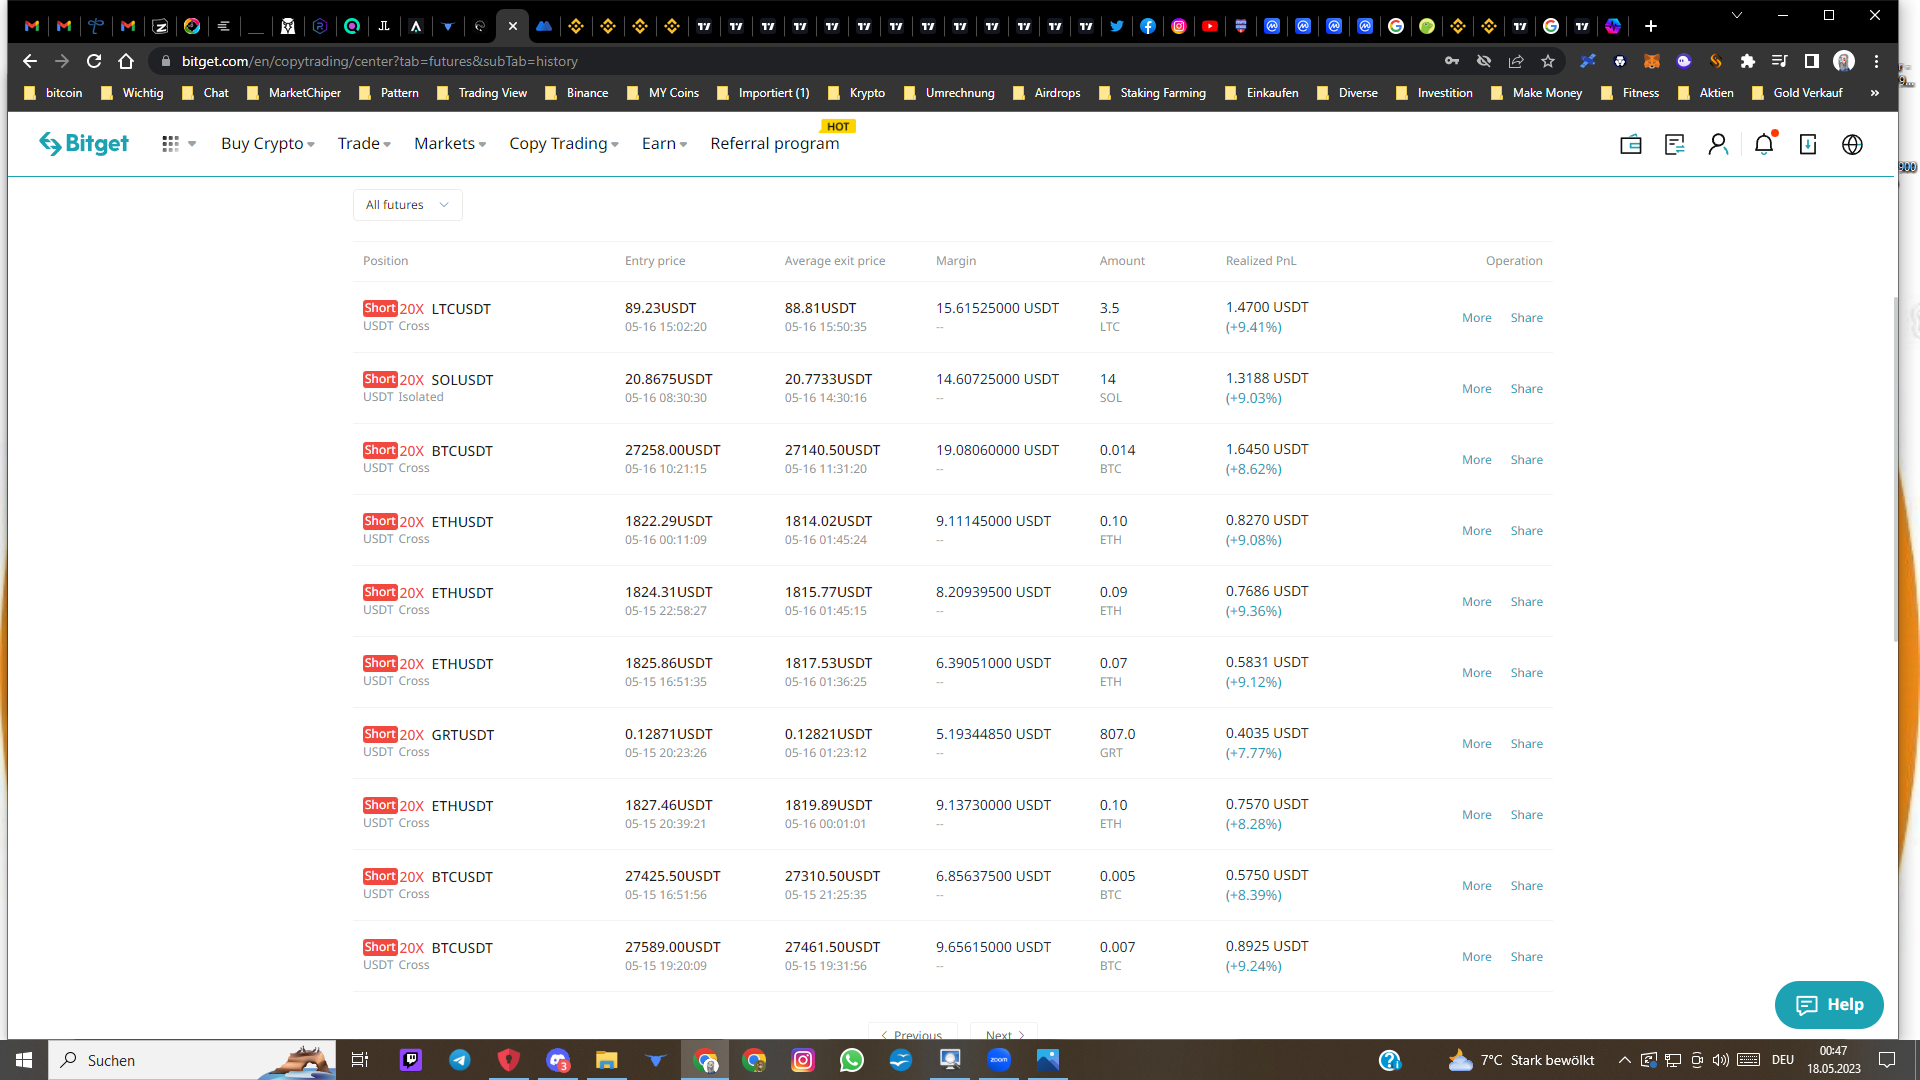Reload the page in browser
The height and width of the screenshot is (1080, 1920).
click(x=94, y=61)
